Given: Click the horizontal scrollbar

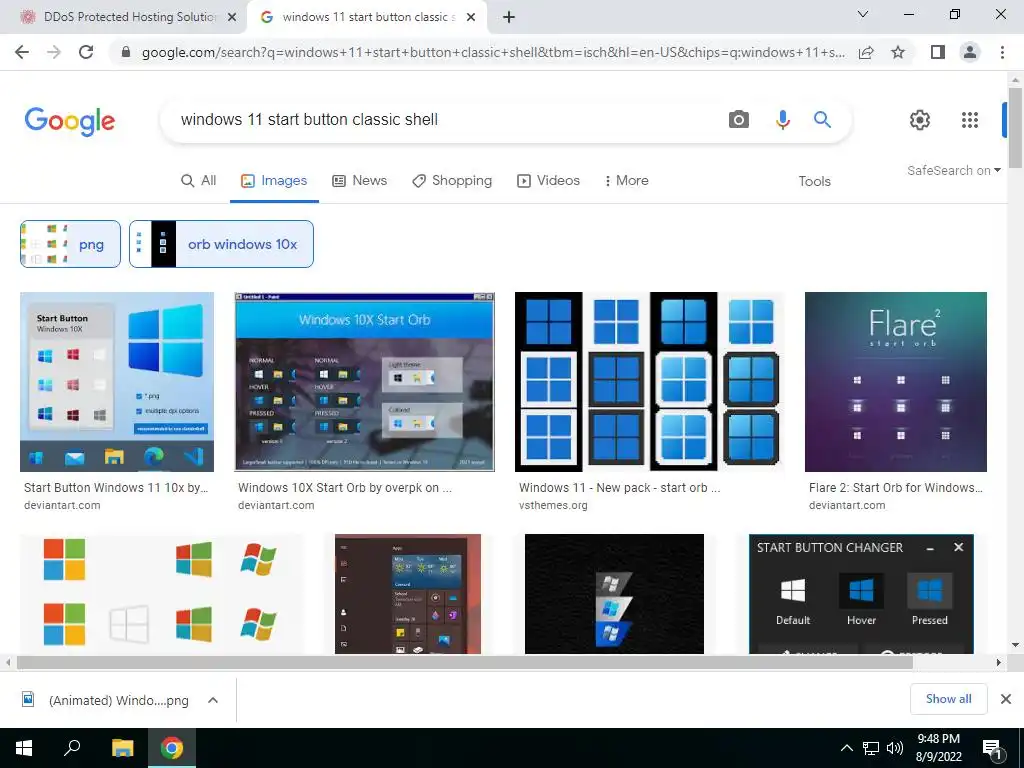Looking at the screenshot, I should point(464,663).
